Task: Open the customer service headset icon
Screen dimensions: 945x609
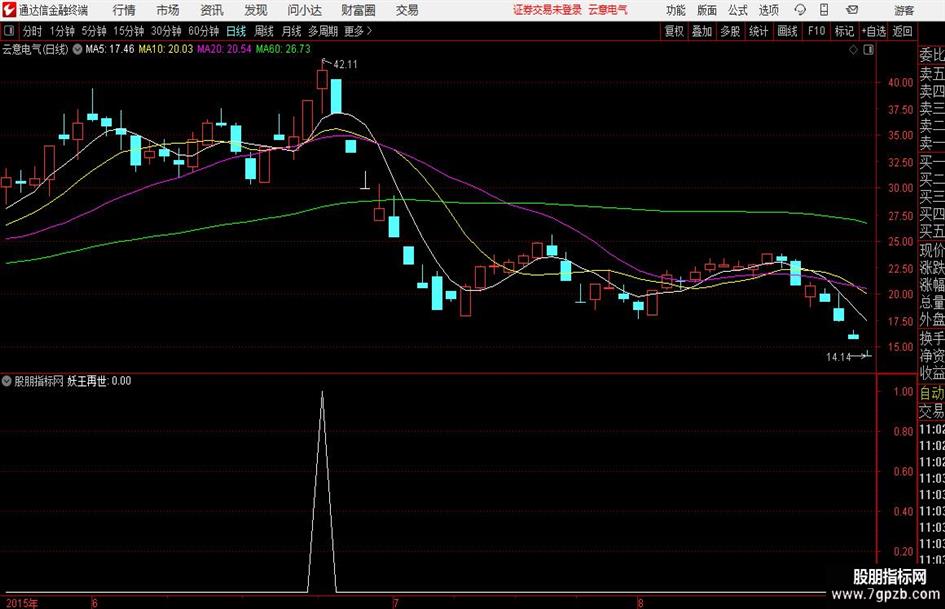Action: click(x=800, y=10)
